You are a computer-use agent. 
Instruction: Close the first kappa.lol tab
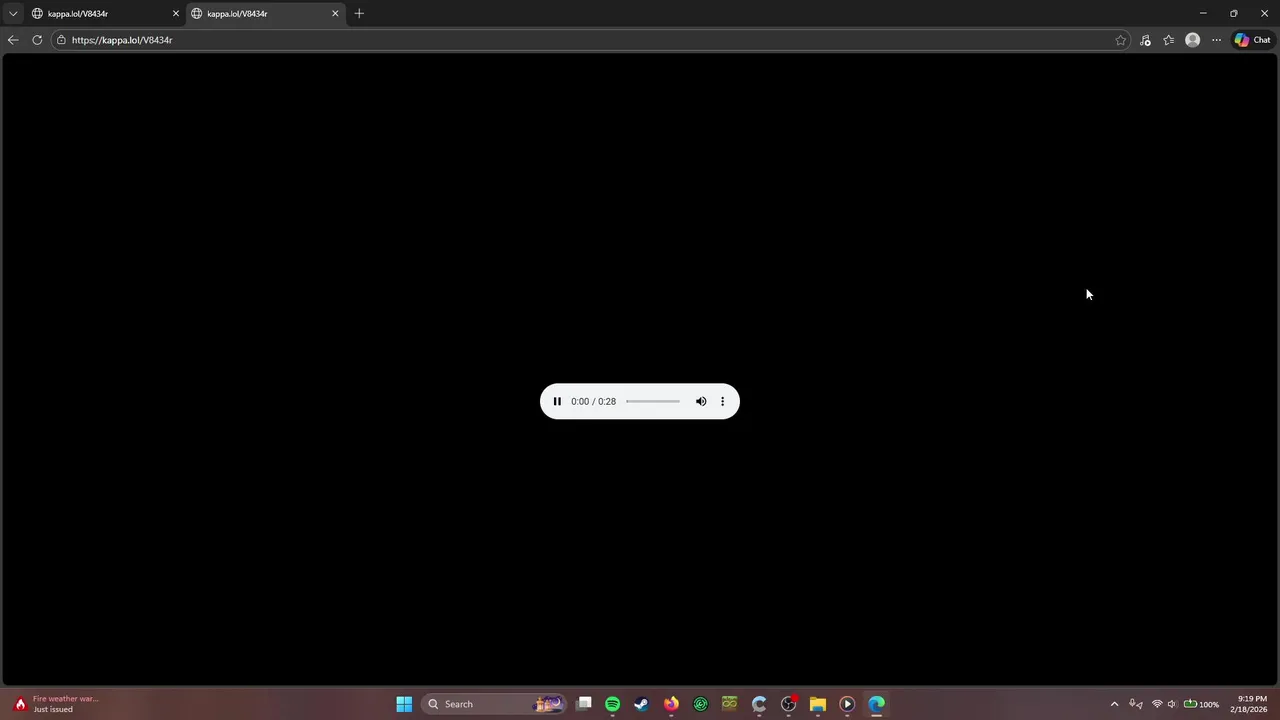[176, 13]
